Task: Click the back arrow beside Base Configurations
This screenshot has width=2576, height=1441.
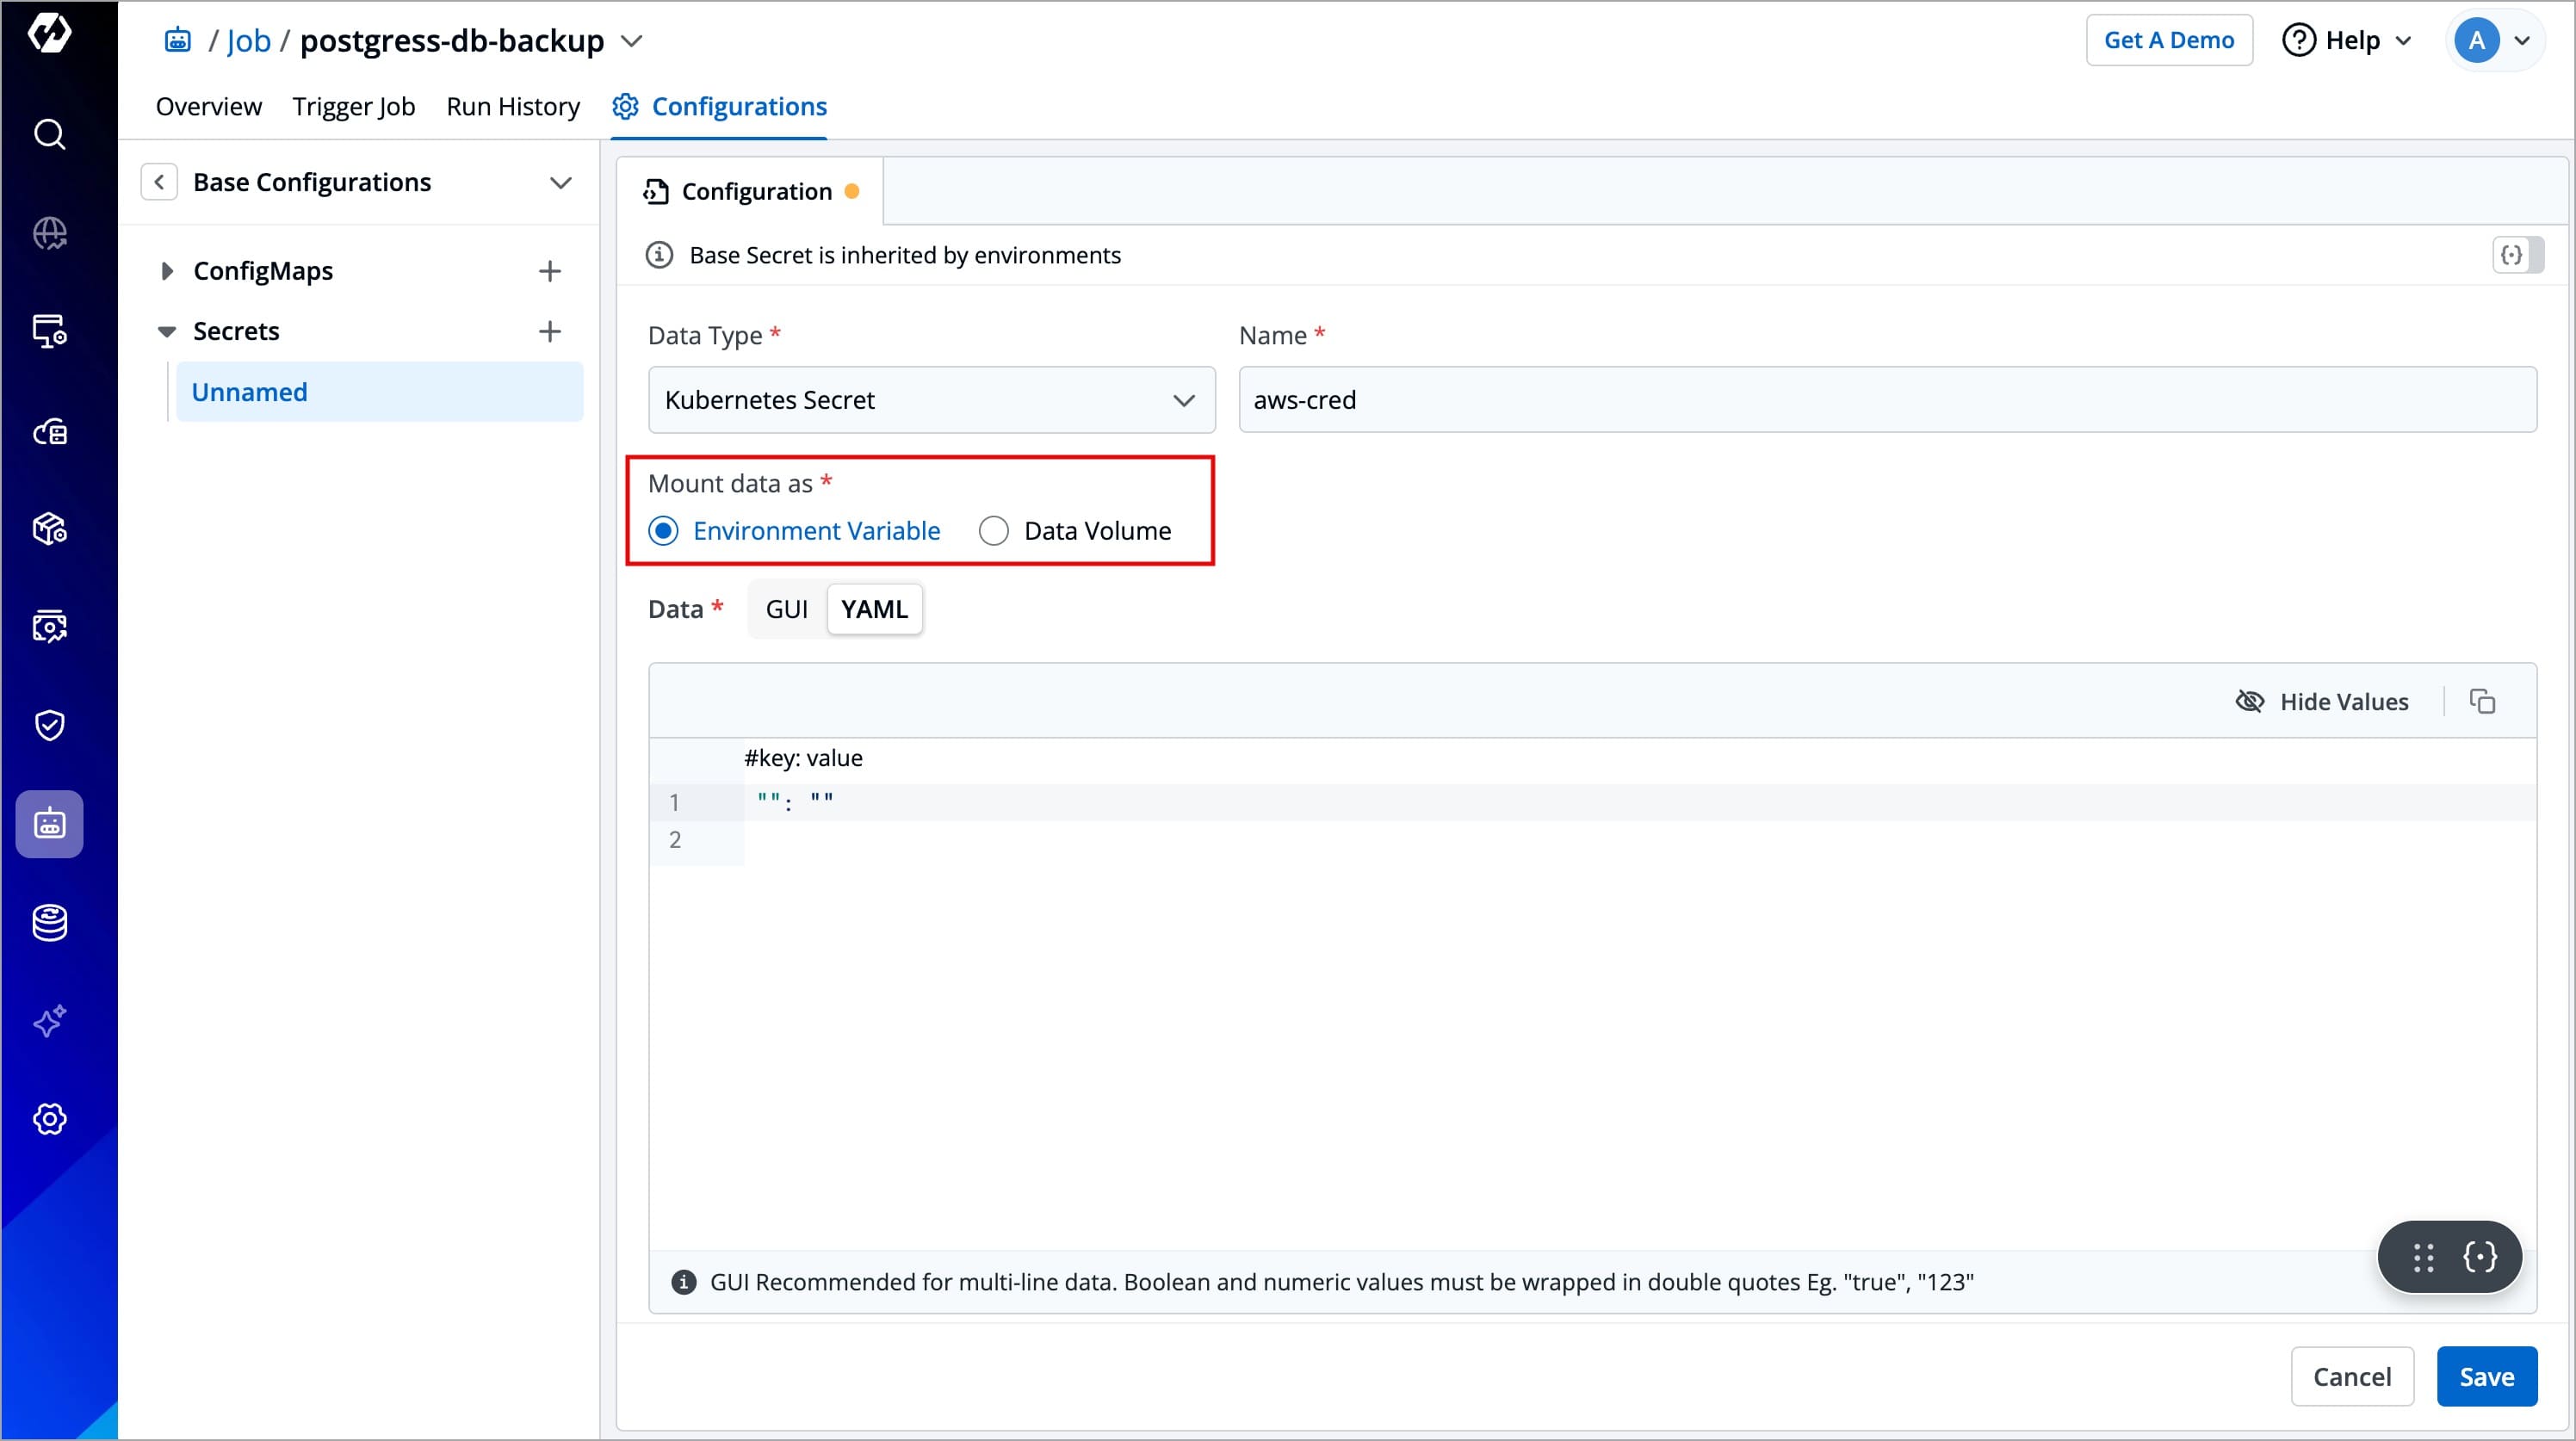Action: [x=159, y=182]
